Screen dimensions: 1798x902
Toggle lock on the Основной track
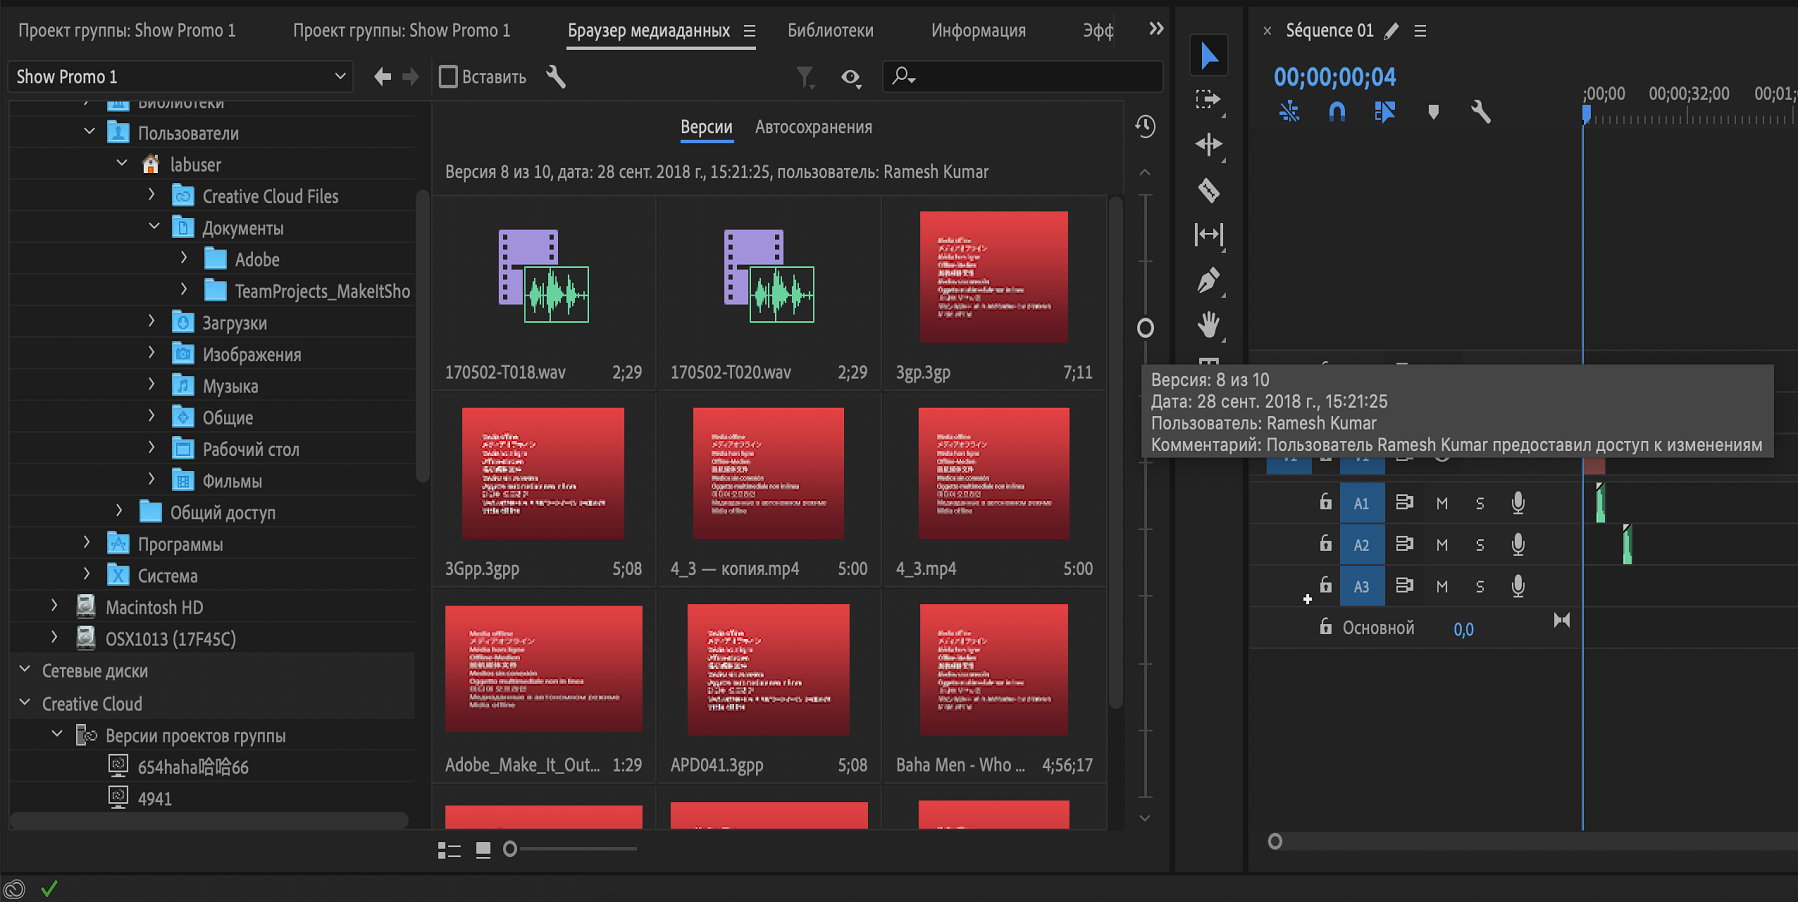[1326, 627]
